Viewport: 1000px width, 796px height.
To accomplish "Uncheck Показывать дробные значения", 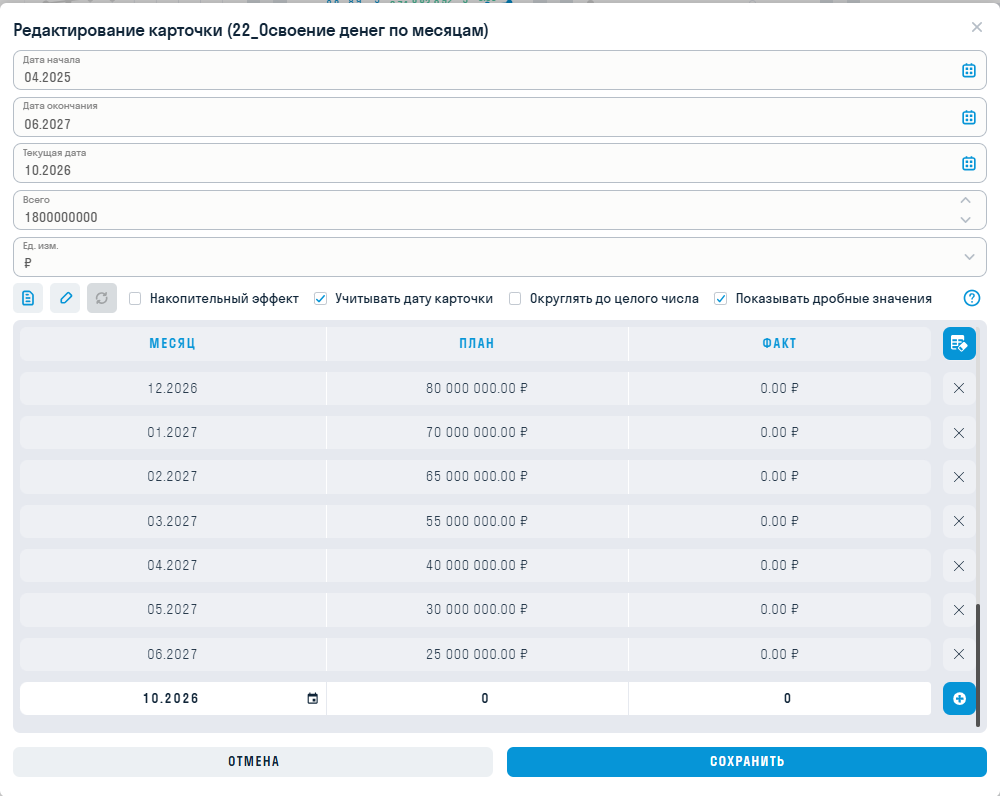I will tap(721, 298).
